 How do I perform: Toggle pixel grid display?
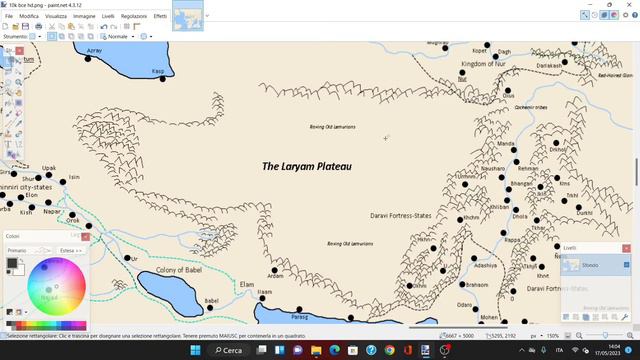(127, 27)
